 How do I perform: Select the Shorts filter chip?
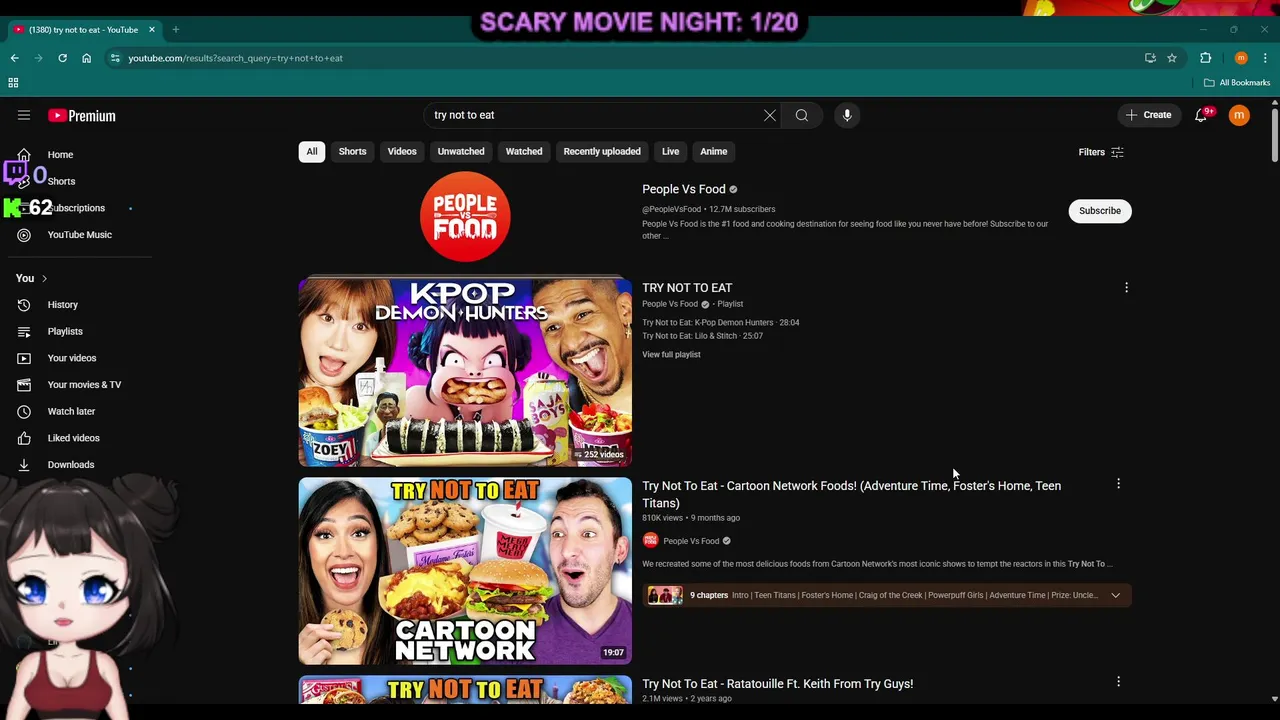pyautogui.click(x=352, y=152)
